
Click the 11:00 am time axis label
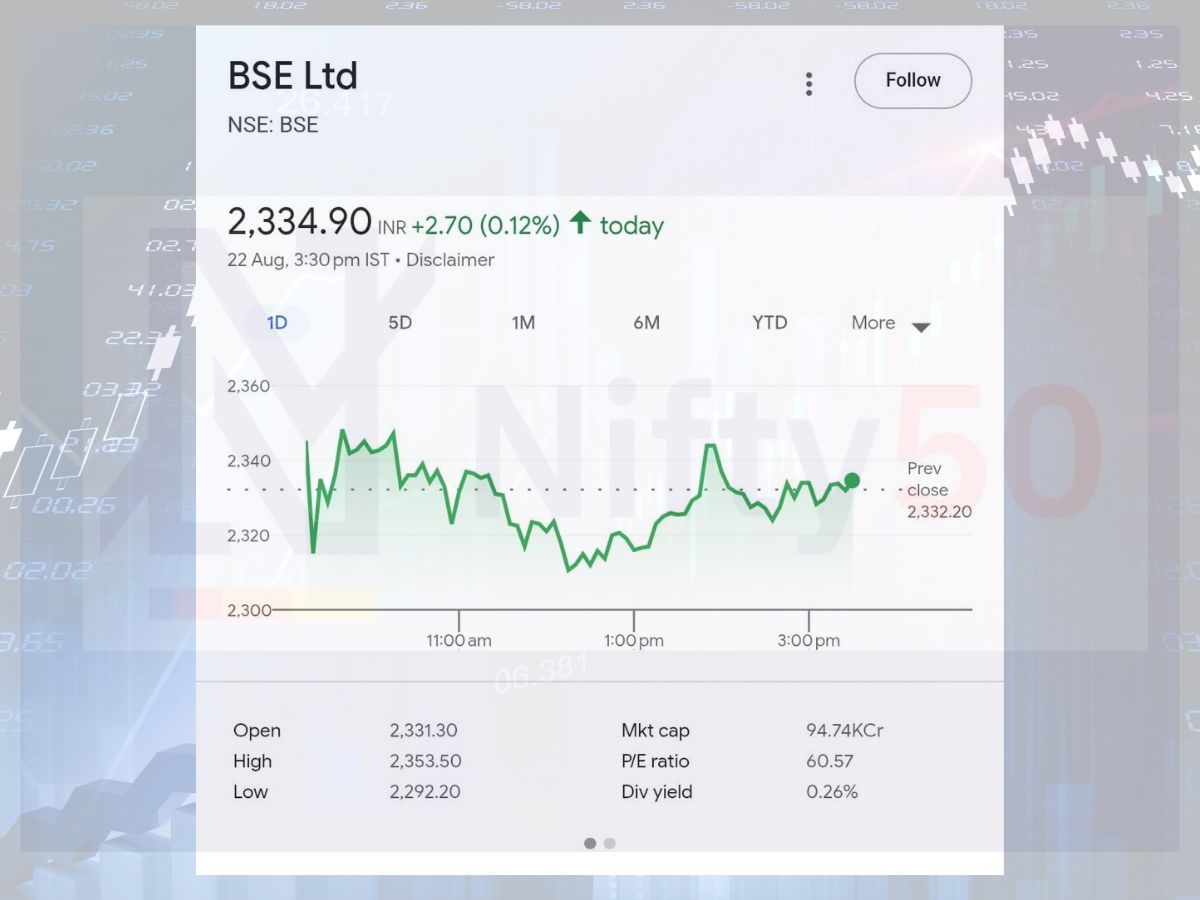459,641
